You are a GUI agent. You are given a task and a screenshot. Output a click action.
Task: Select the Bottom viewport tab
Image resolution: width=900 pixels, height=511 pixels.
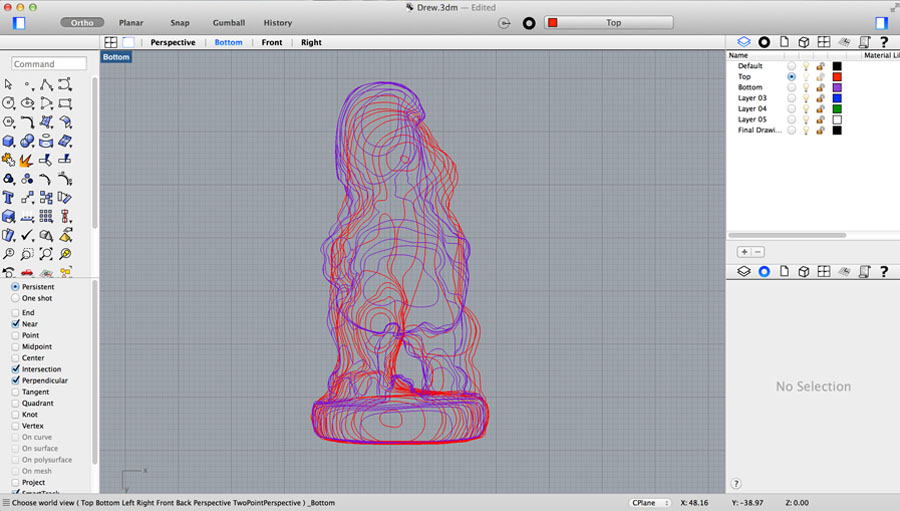pos(228,42)
